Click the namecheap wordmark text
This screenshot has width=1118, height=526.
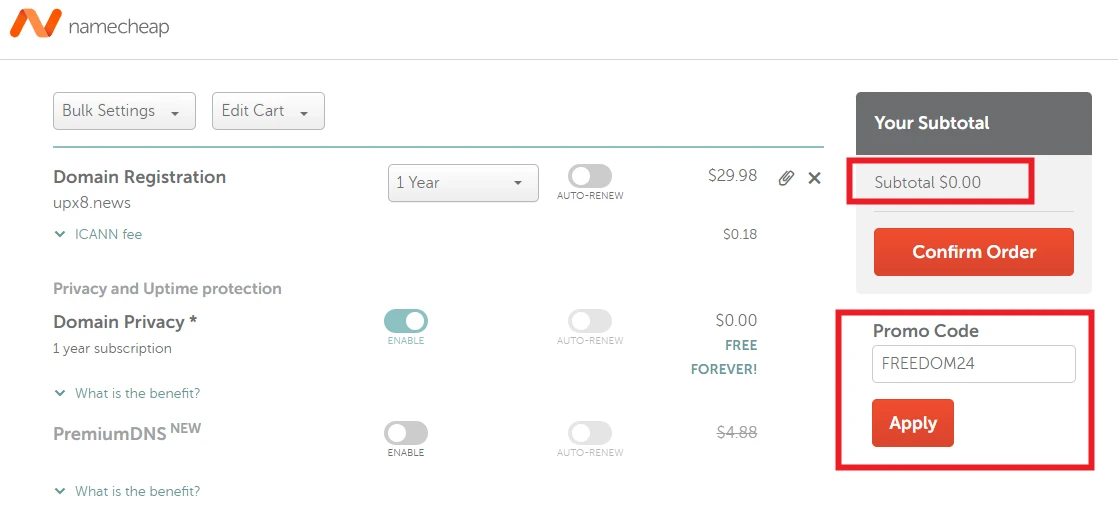118,27
